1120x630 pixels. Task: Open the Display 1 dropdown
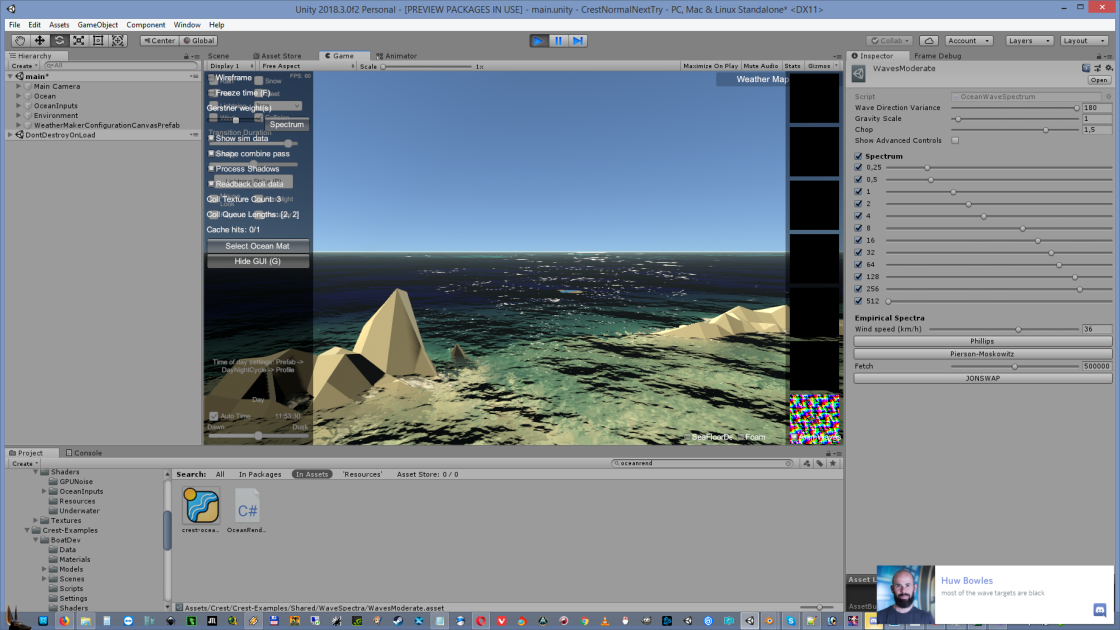tap(230, 66)
